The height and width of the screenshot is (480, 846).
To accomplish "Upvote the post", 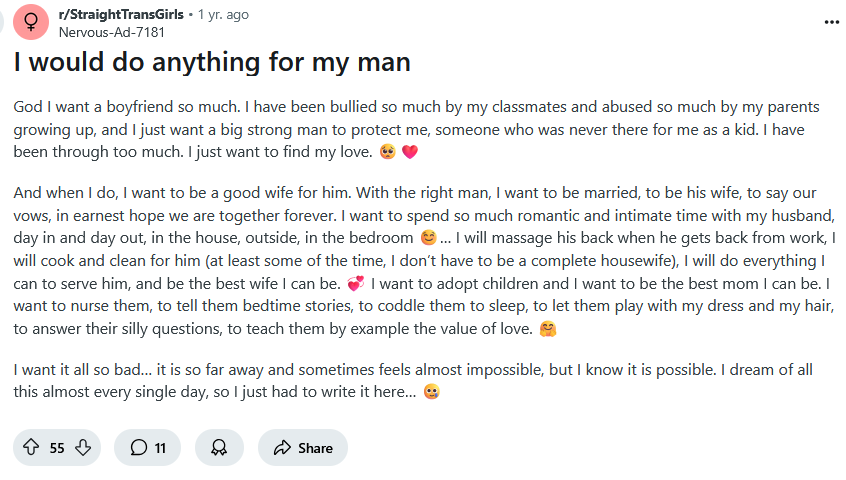I will tap(30, 448).
